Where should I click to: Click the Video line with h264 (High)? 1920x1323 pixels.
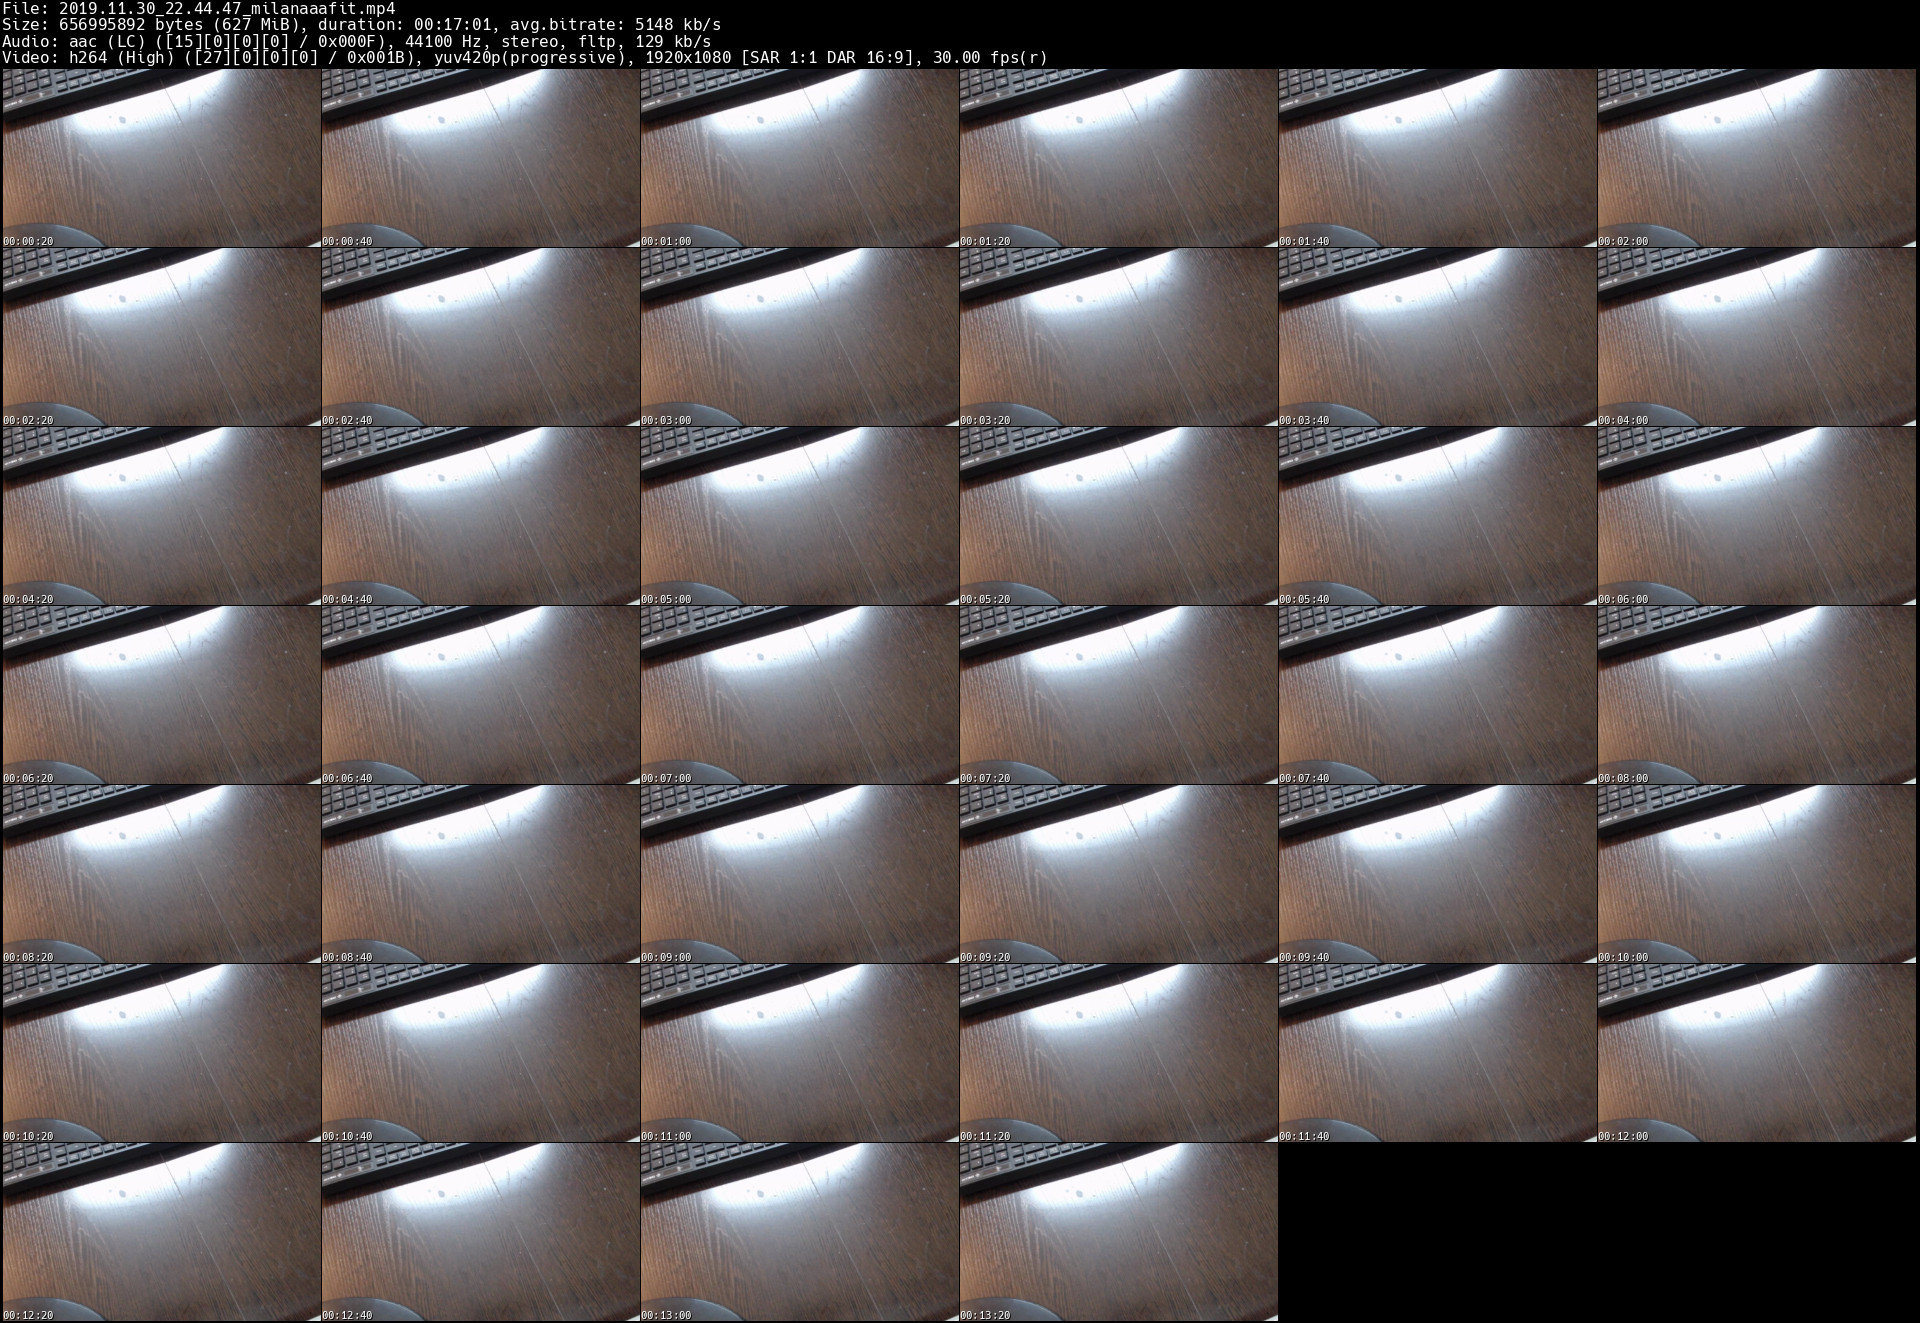click(525, 57)
